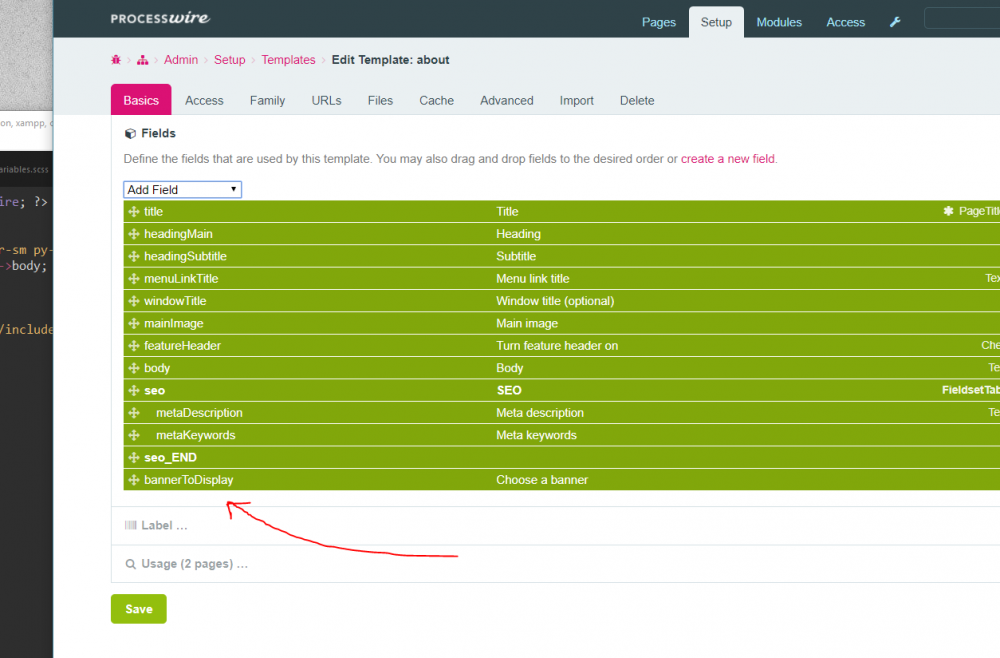Click the Templates breadcrumb link
This screenshot has height=658, width=1000.
coord(288,60)
